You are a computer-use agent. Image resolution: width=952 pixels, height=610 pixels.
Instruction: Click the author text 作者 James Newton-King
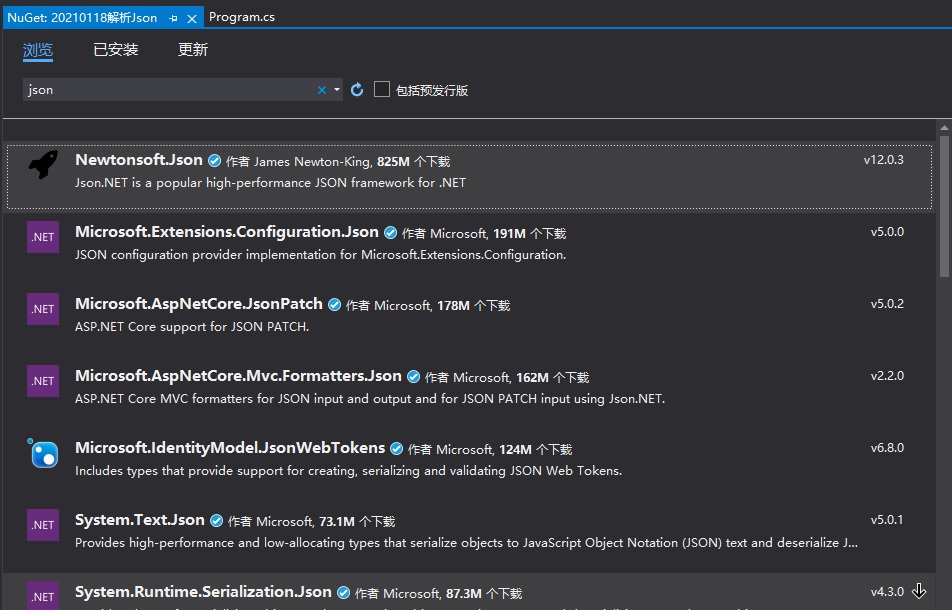click(298, 161)
